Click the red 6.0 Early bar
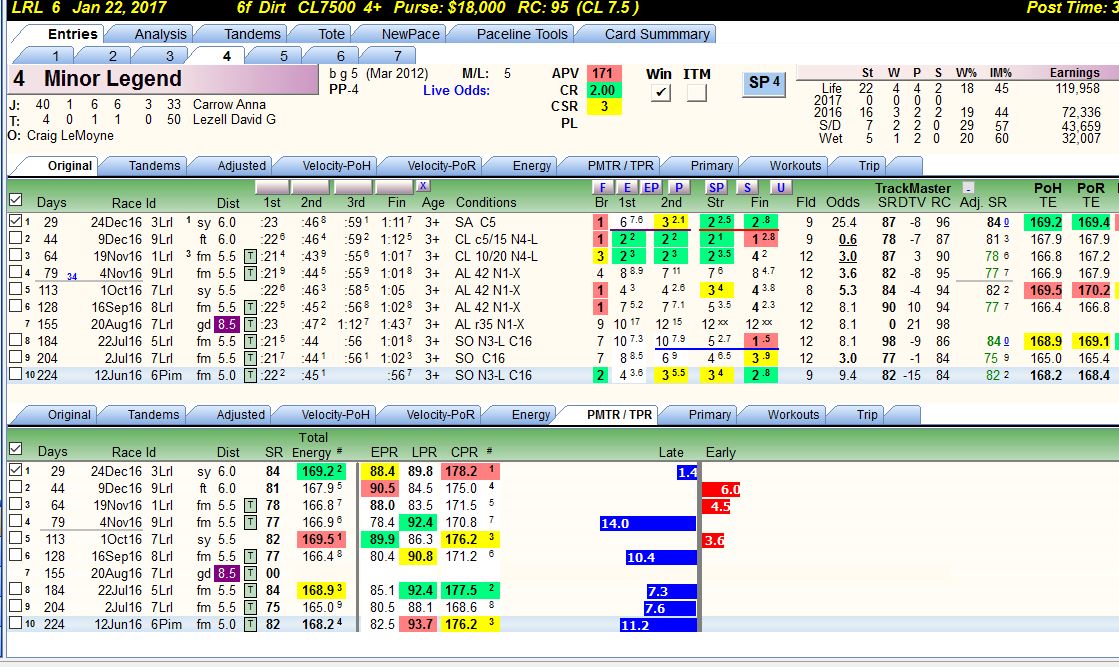The image size is (1119, 667). 721,489
